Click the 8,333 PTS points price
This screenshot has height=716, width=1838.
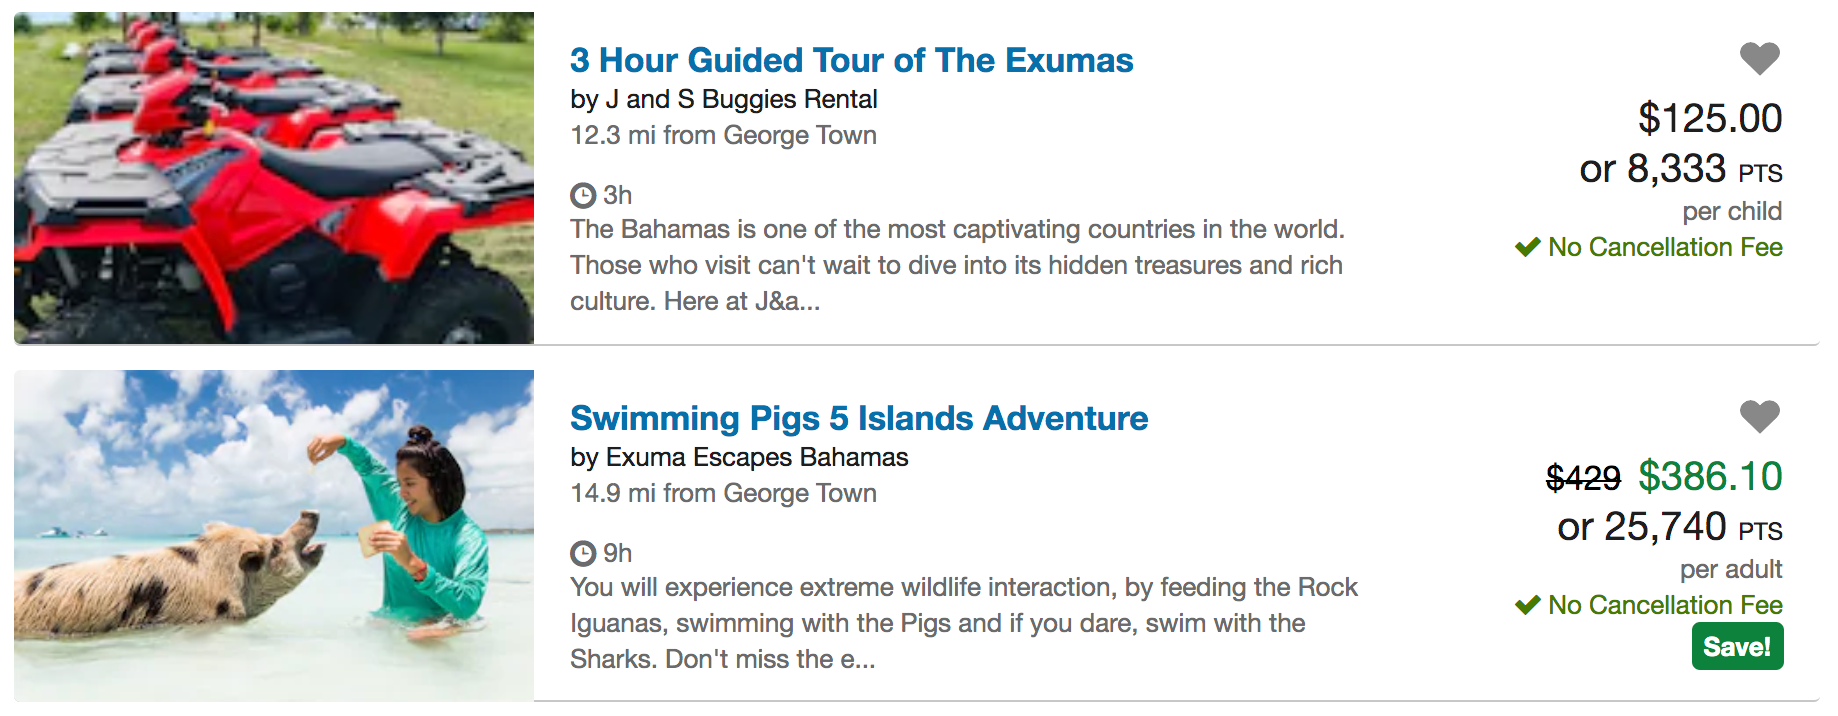1680,169
